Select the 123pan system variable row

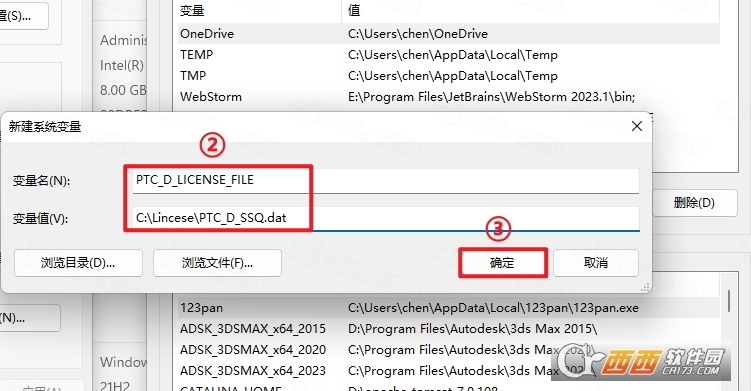[x=449, y=308]
